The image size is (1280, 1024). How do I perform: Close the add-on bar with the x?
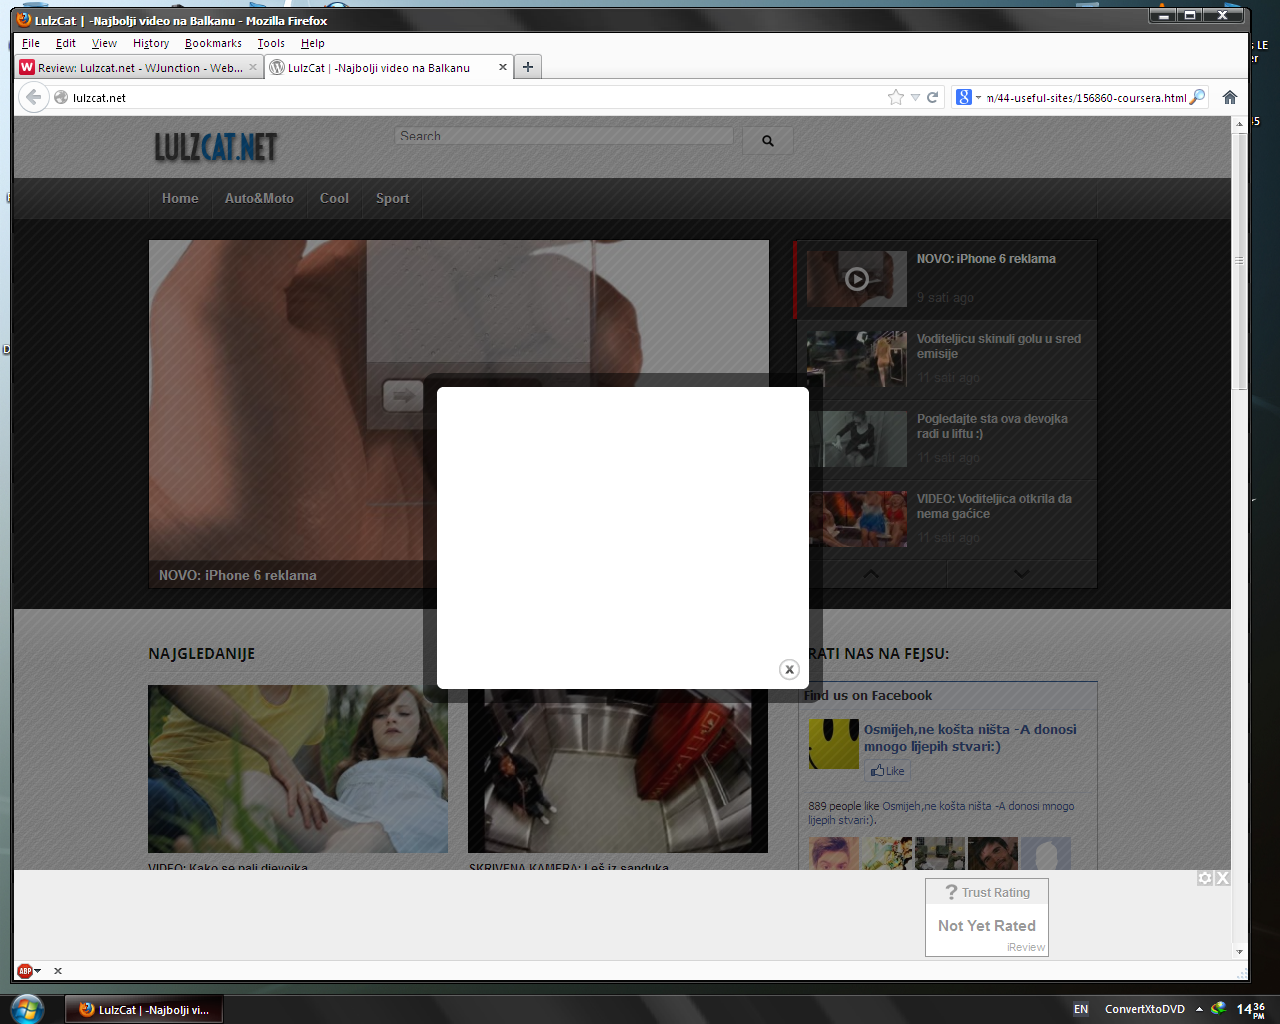(58, 971)
